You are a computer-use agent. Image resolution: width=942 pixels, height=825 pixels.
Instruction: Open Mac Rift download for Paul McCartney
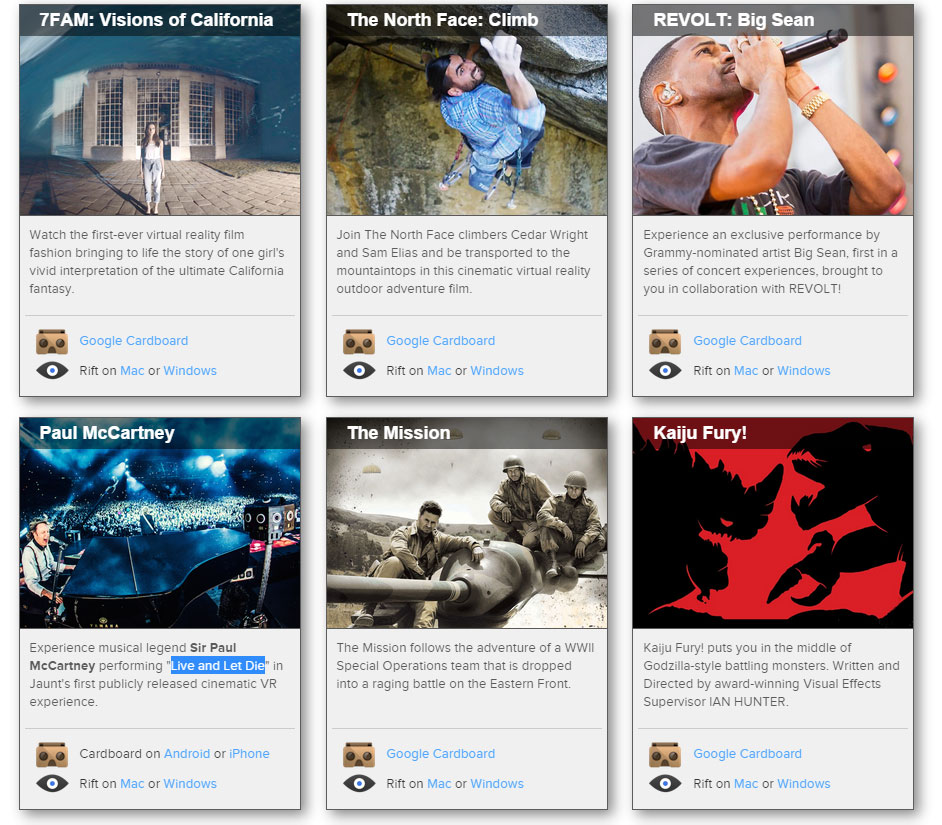pyautogui.click(x=132, y=784)
